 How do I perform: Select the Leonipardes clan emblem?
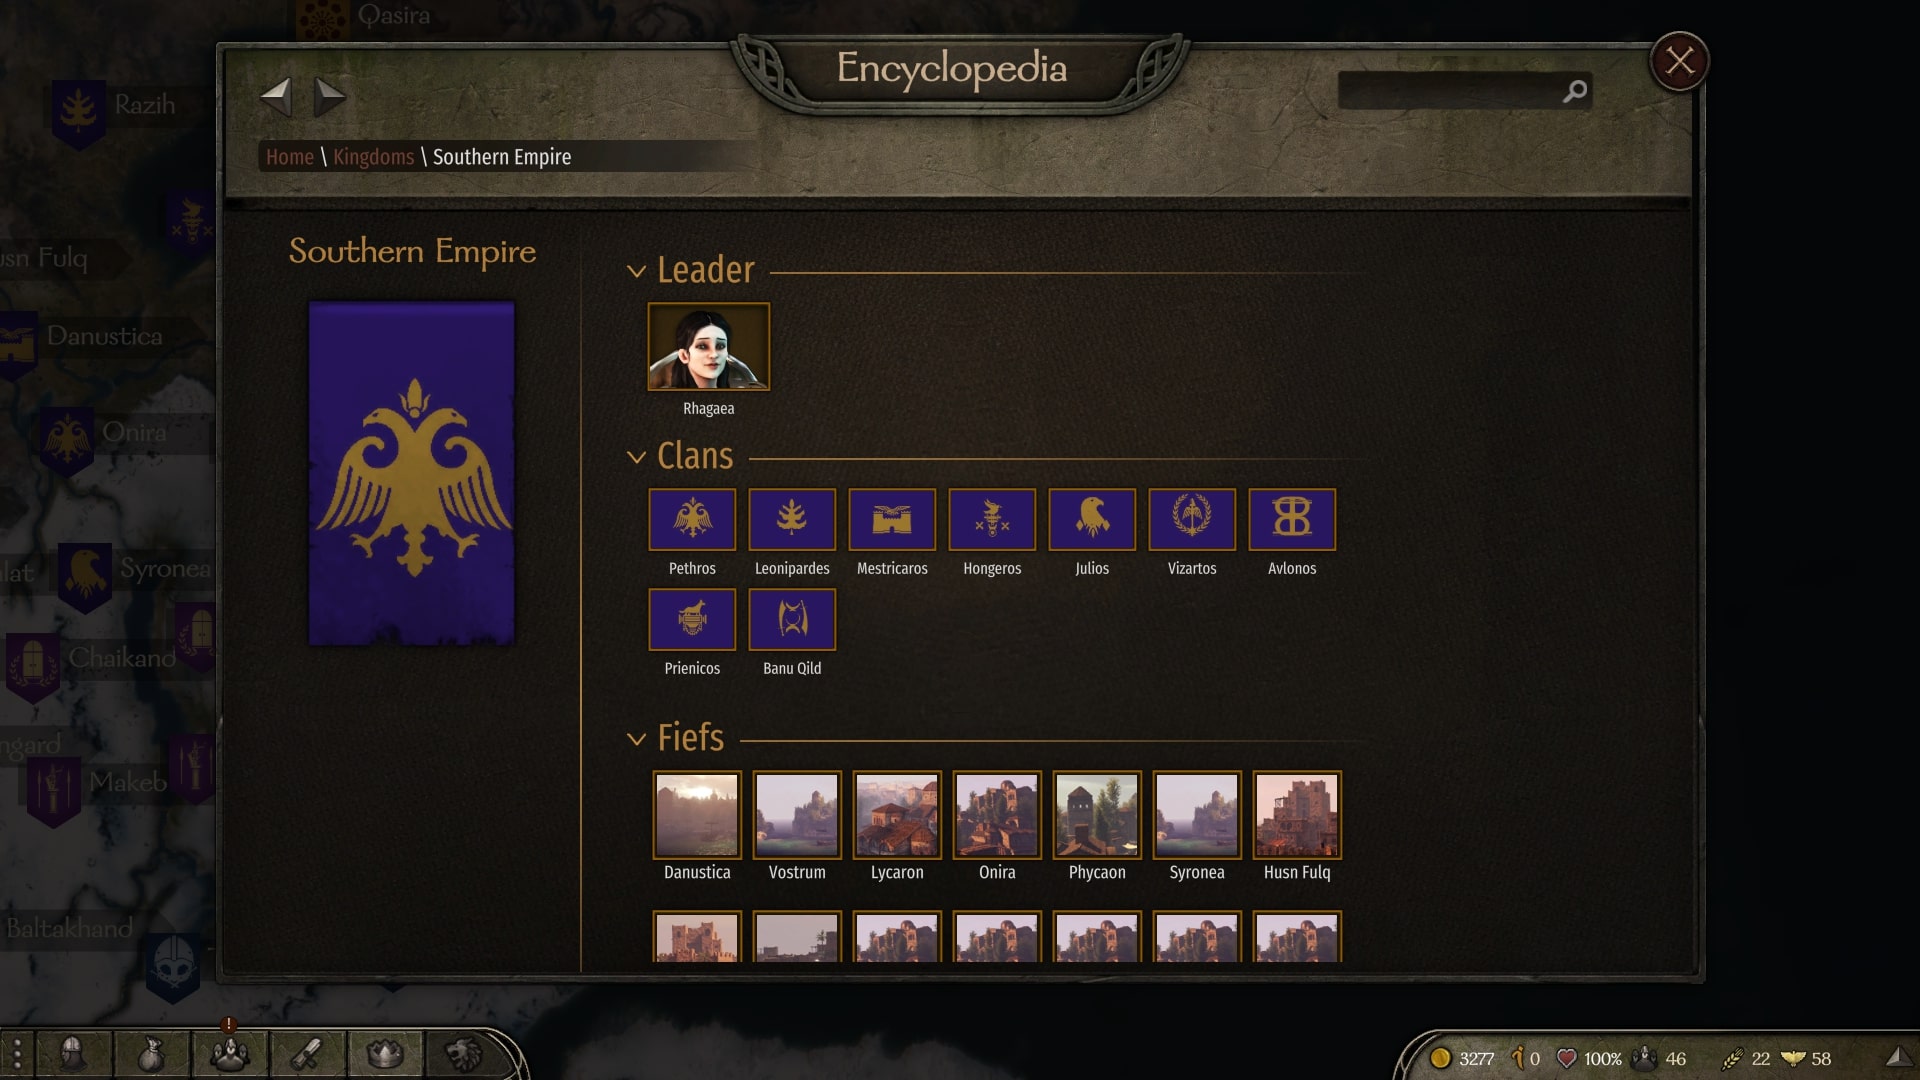[792, 519]
